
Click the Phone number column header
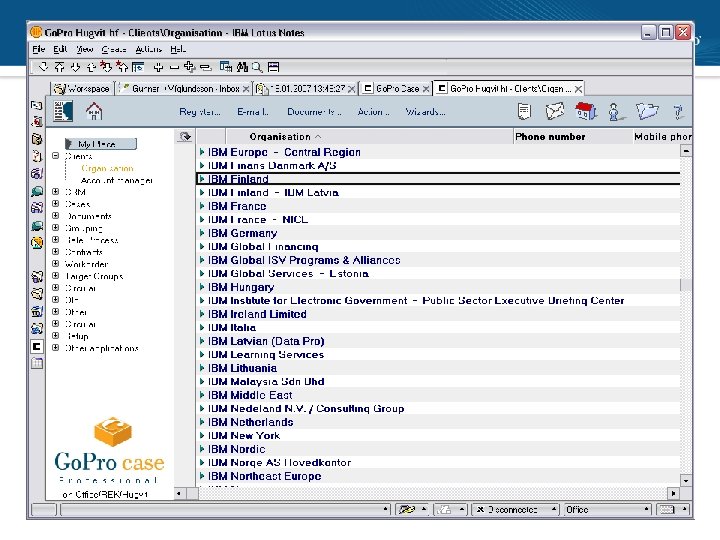(572, 136)
